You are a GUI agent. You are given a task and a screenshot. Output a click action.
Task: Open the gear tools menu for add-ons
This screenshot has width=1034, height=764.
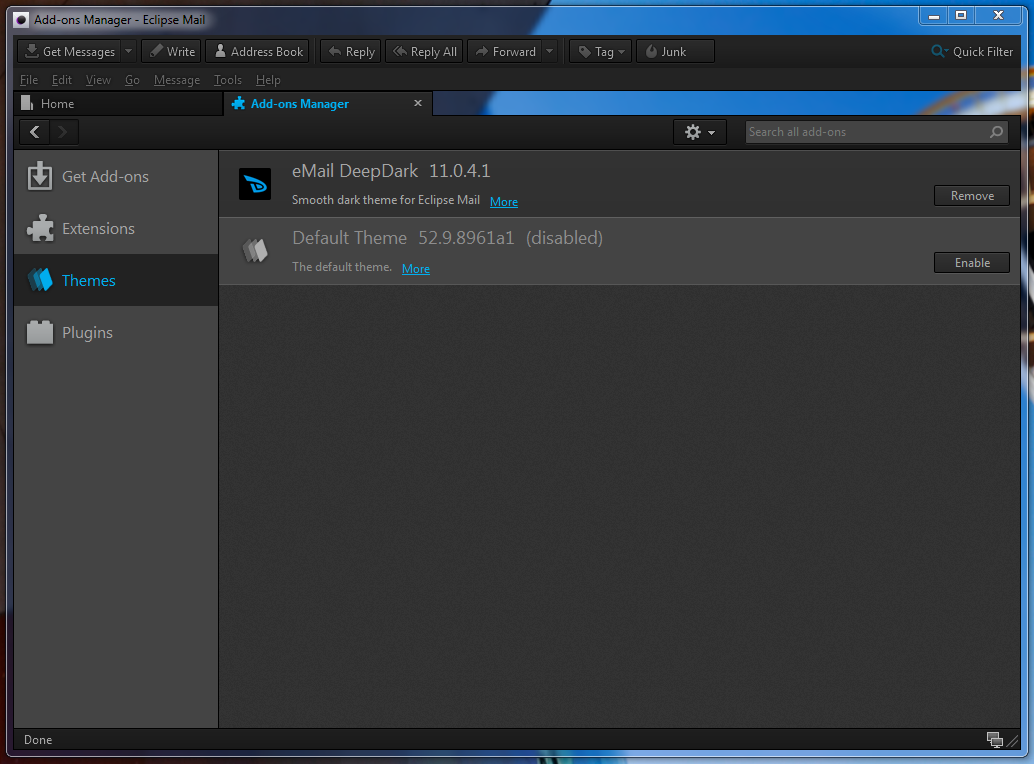click(x=699, y=132)
